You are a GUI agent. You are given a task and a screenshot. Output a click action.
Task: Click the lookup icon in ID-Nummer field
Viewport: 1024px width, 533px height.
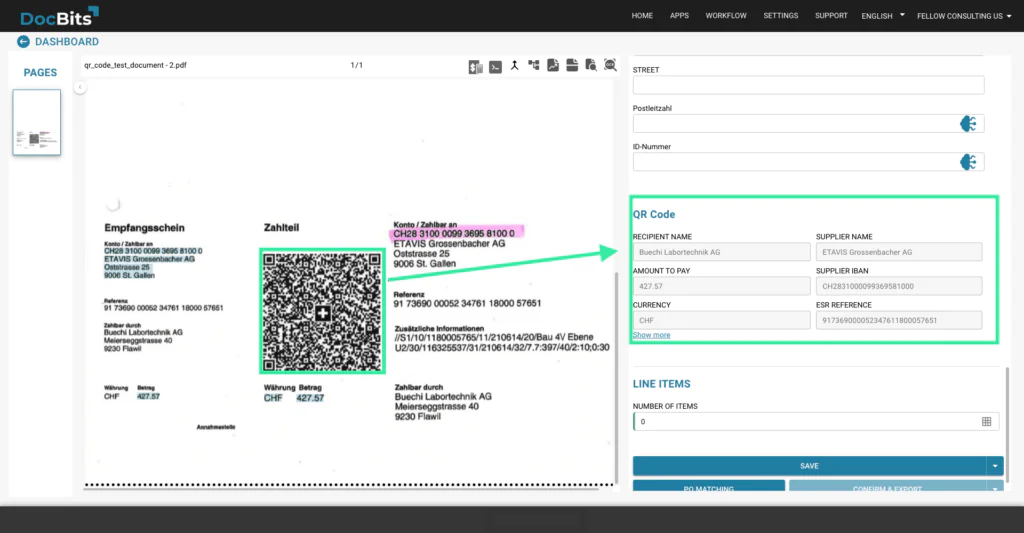[x=968, y=162]
